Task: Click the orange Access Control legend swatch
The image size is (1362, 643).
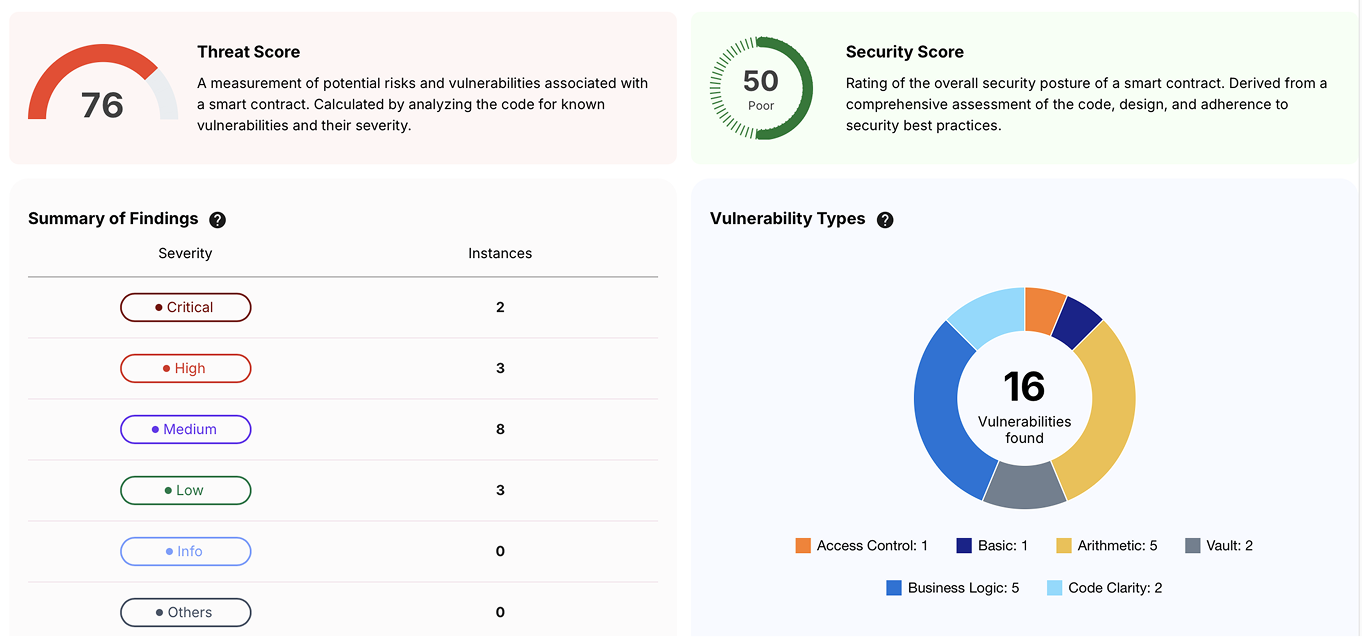Action: [x=803, y=546]
